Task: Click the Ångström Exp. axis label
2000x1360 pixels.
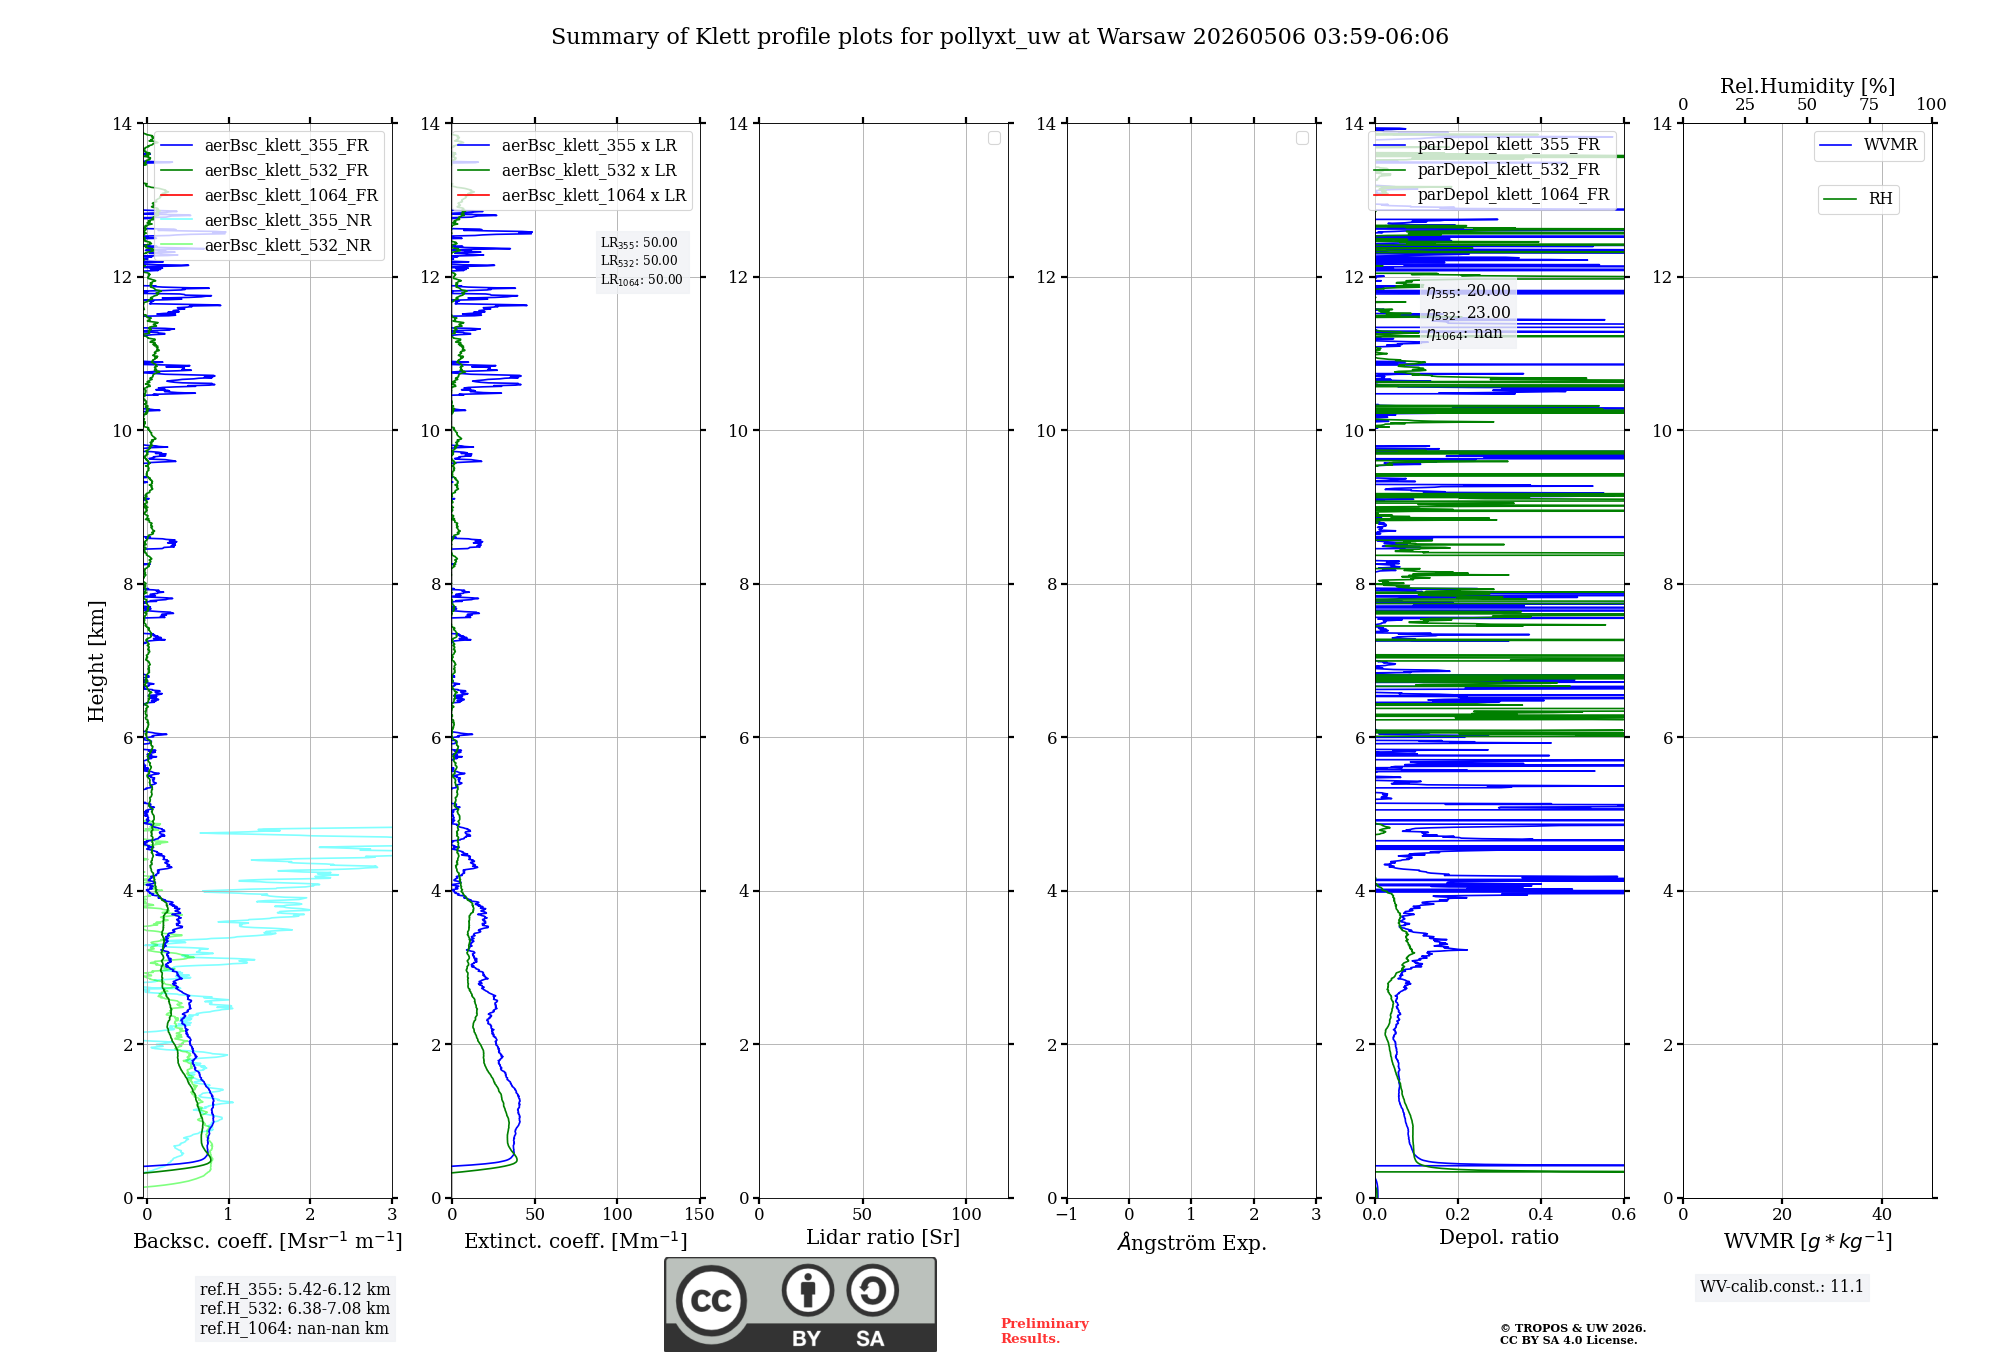Action: point(1192,1242)
